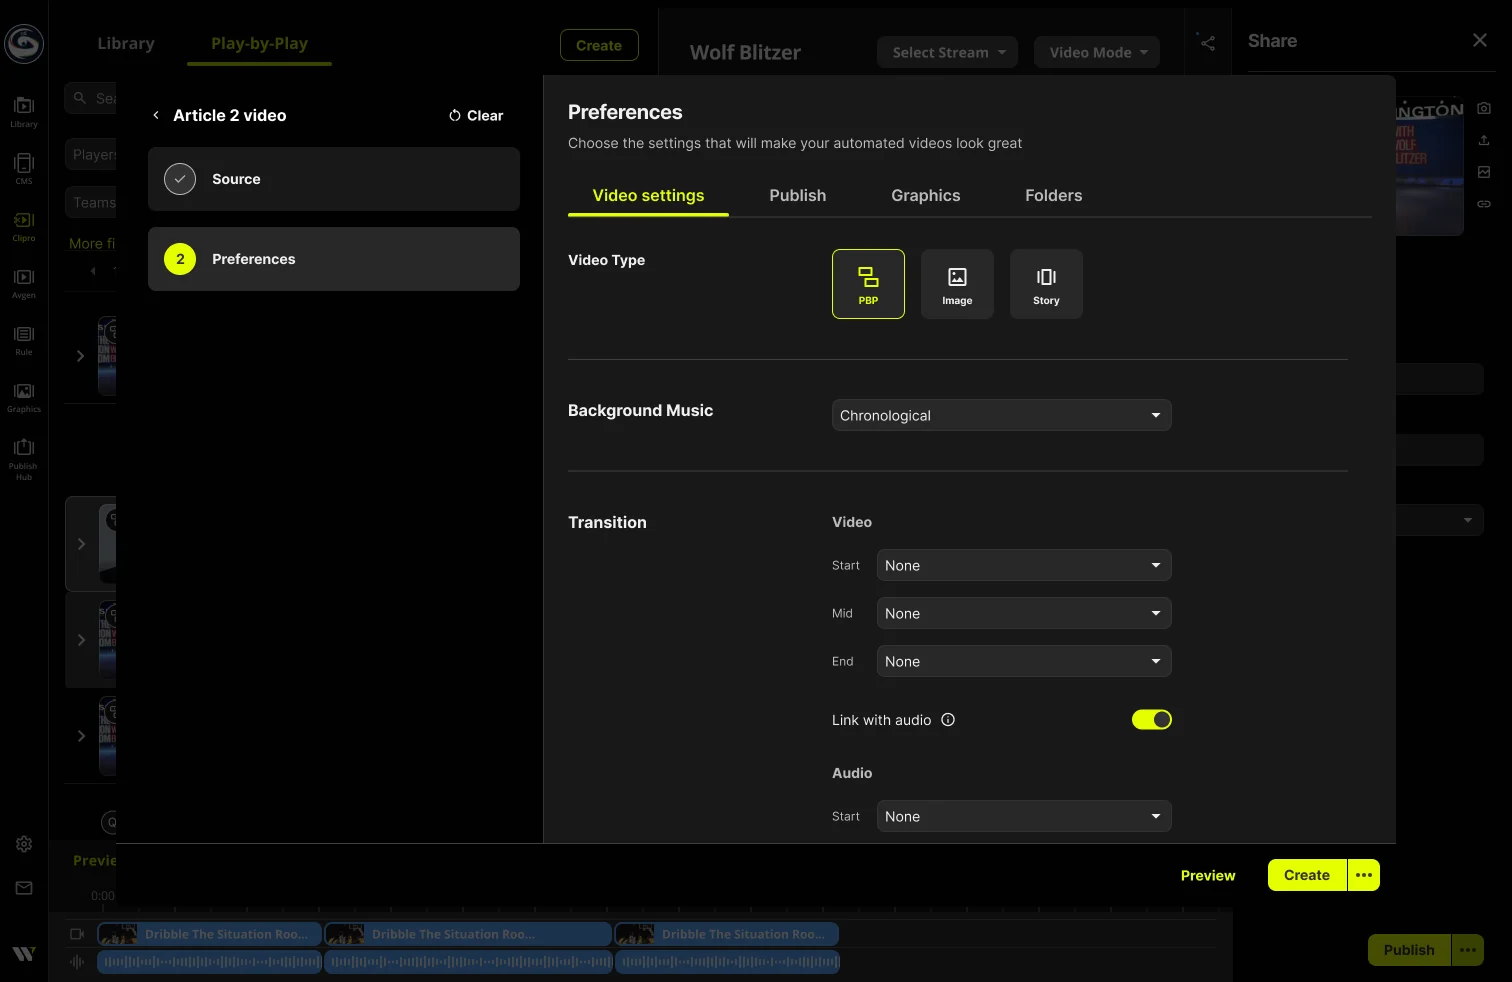
Task: Switch to the Publish tab in Preferences
Action: point(798,196)
